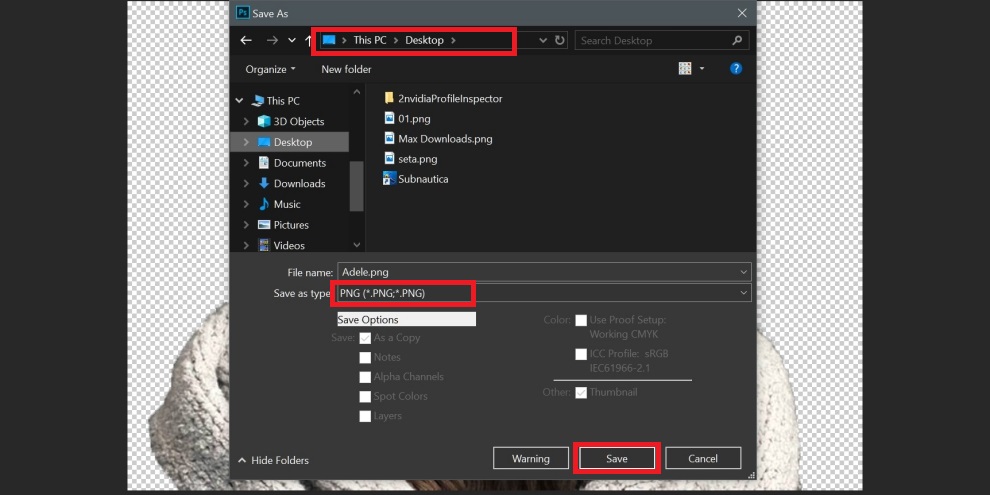The width and height of the screenshot is (990, 495).
Task: Toggle the As a Copy checkbox
Action: (365, 338)
